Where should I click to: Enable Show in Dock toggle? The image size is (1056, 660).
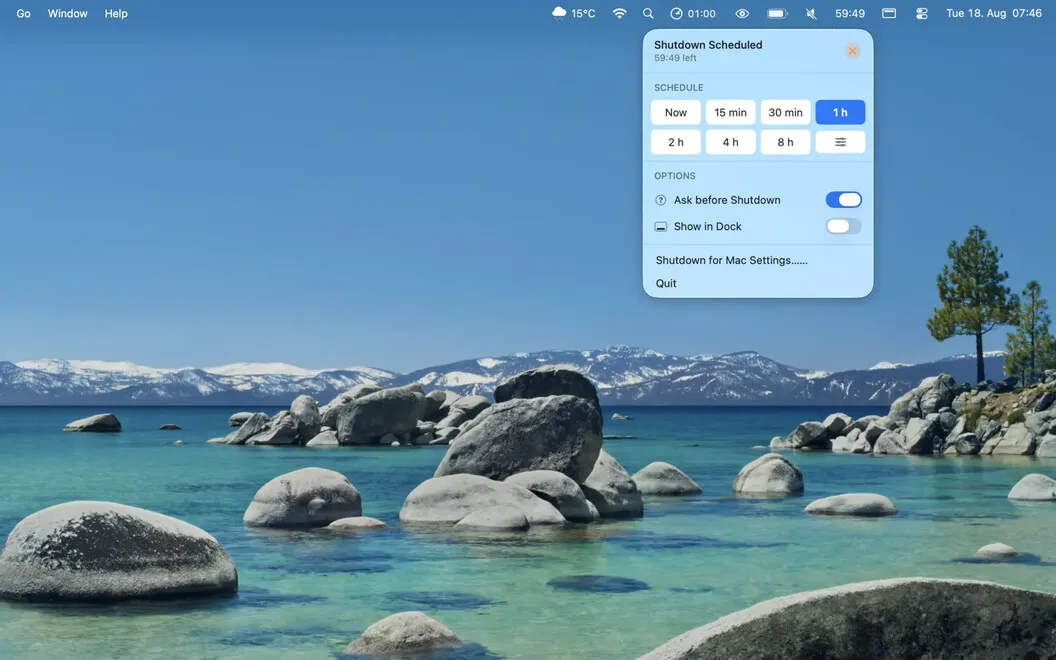click(x=844, y=226)
